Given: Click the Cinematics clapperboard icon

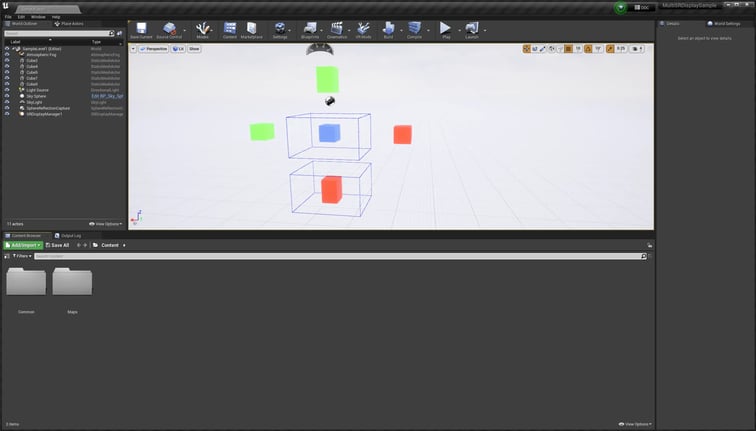Looking at the screenshot, I should pyautogui.click(x=337, y=30).
